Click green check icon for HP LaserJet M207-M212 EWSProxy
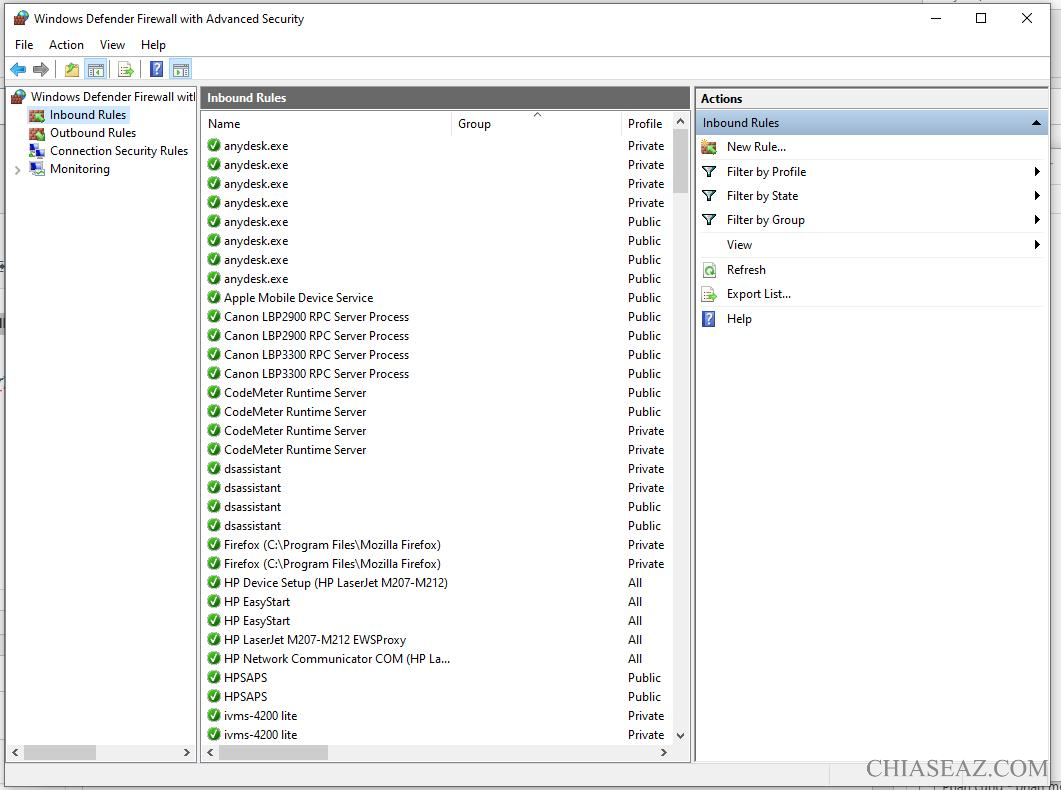This screenshot has height=790, width=1061. [214, 639]
